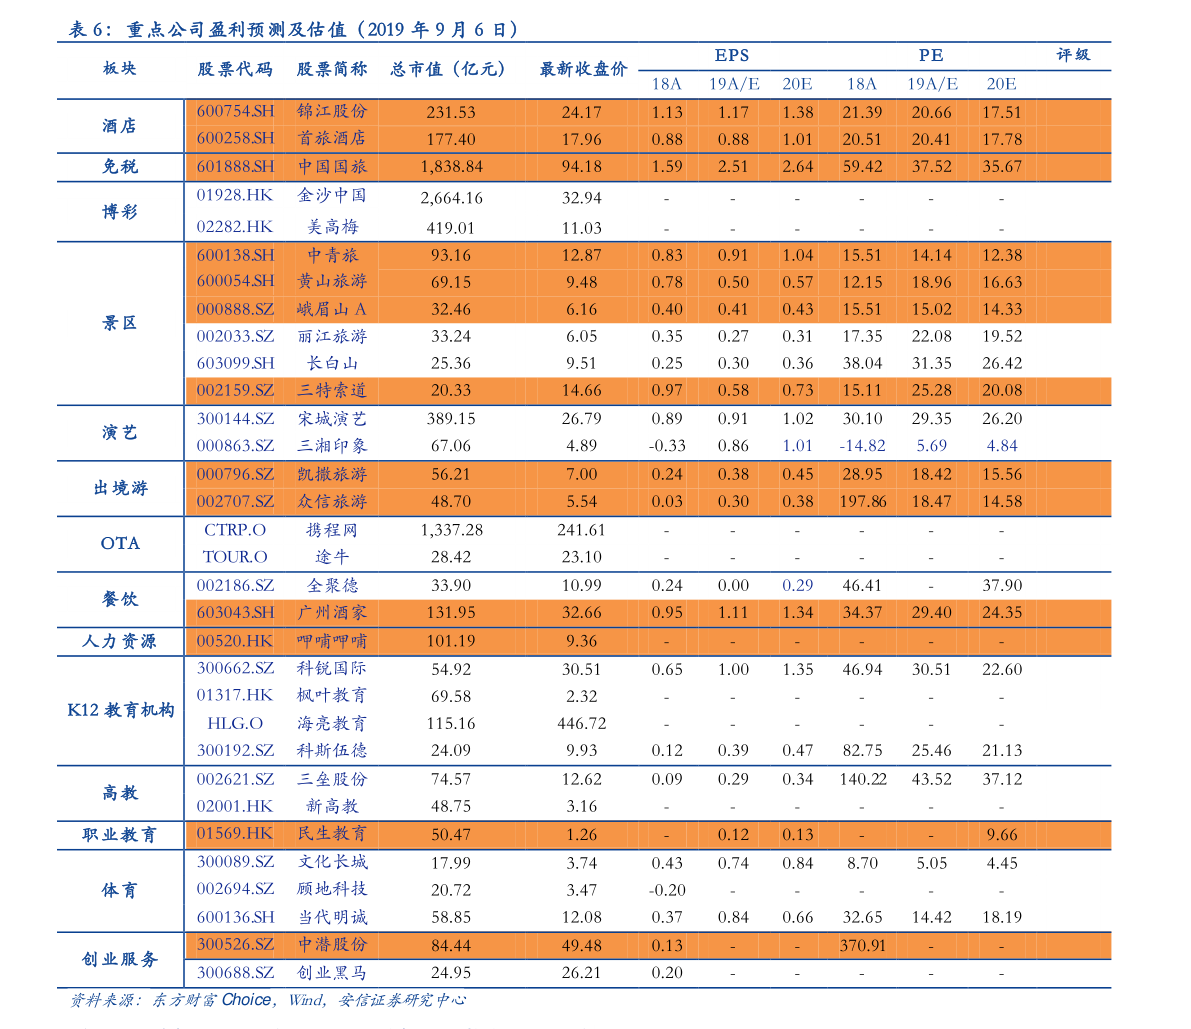Click stock code 600754.SH

tap(235, 112)
